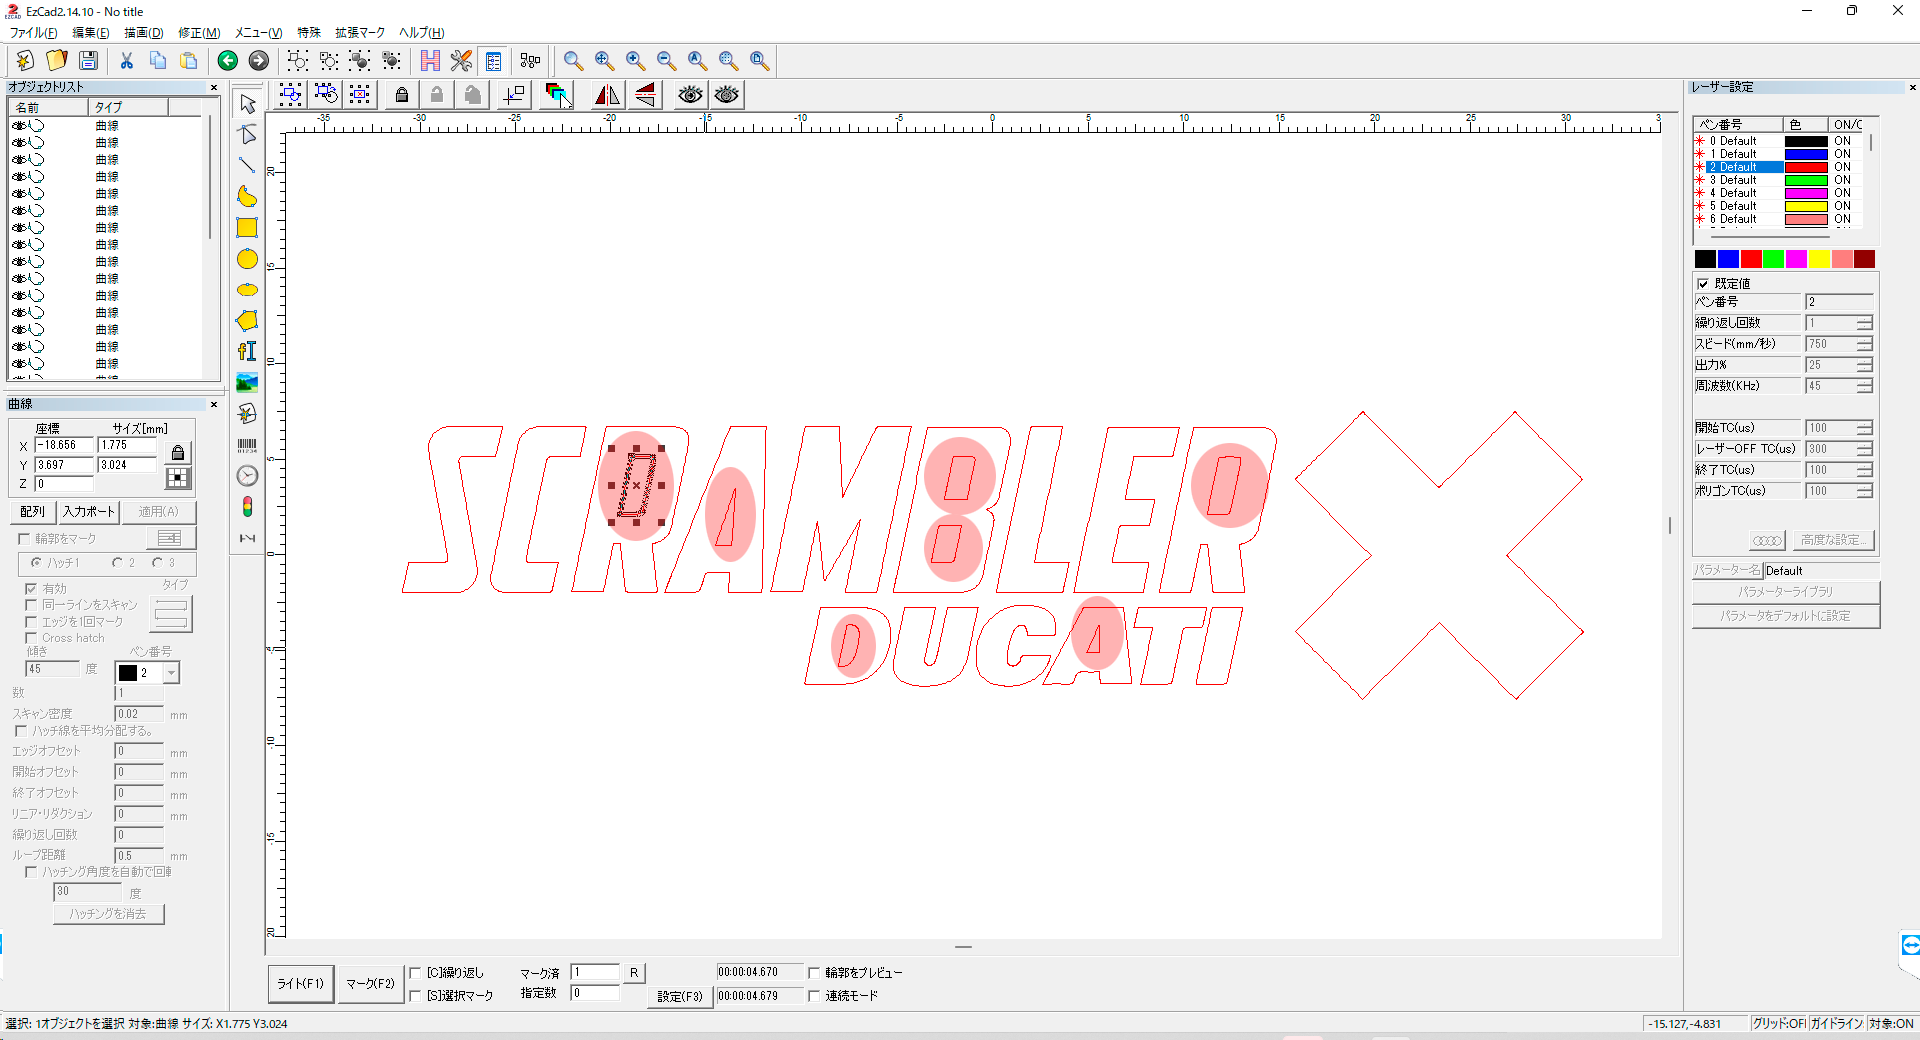Toggle the 連続モード checkbox
The width and height of the screenshot is (1920, 1040).
click(814, 996)
